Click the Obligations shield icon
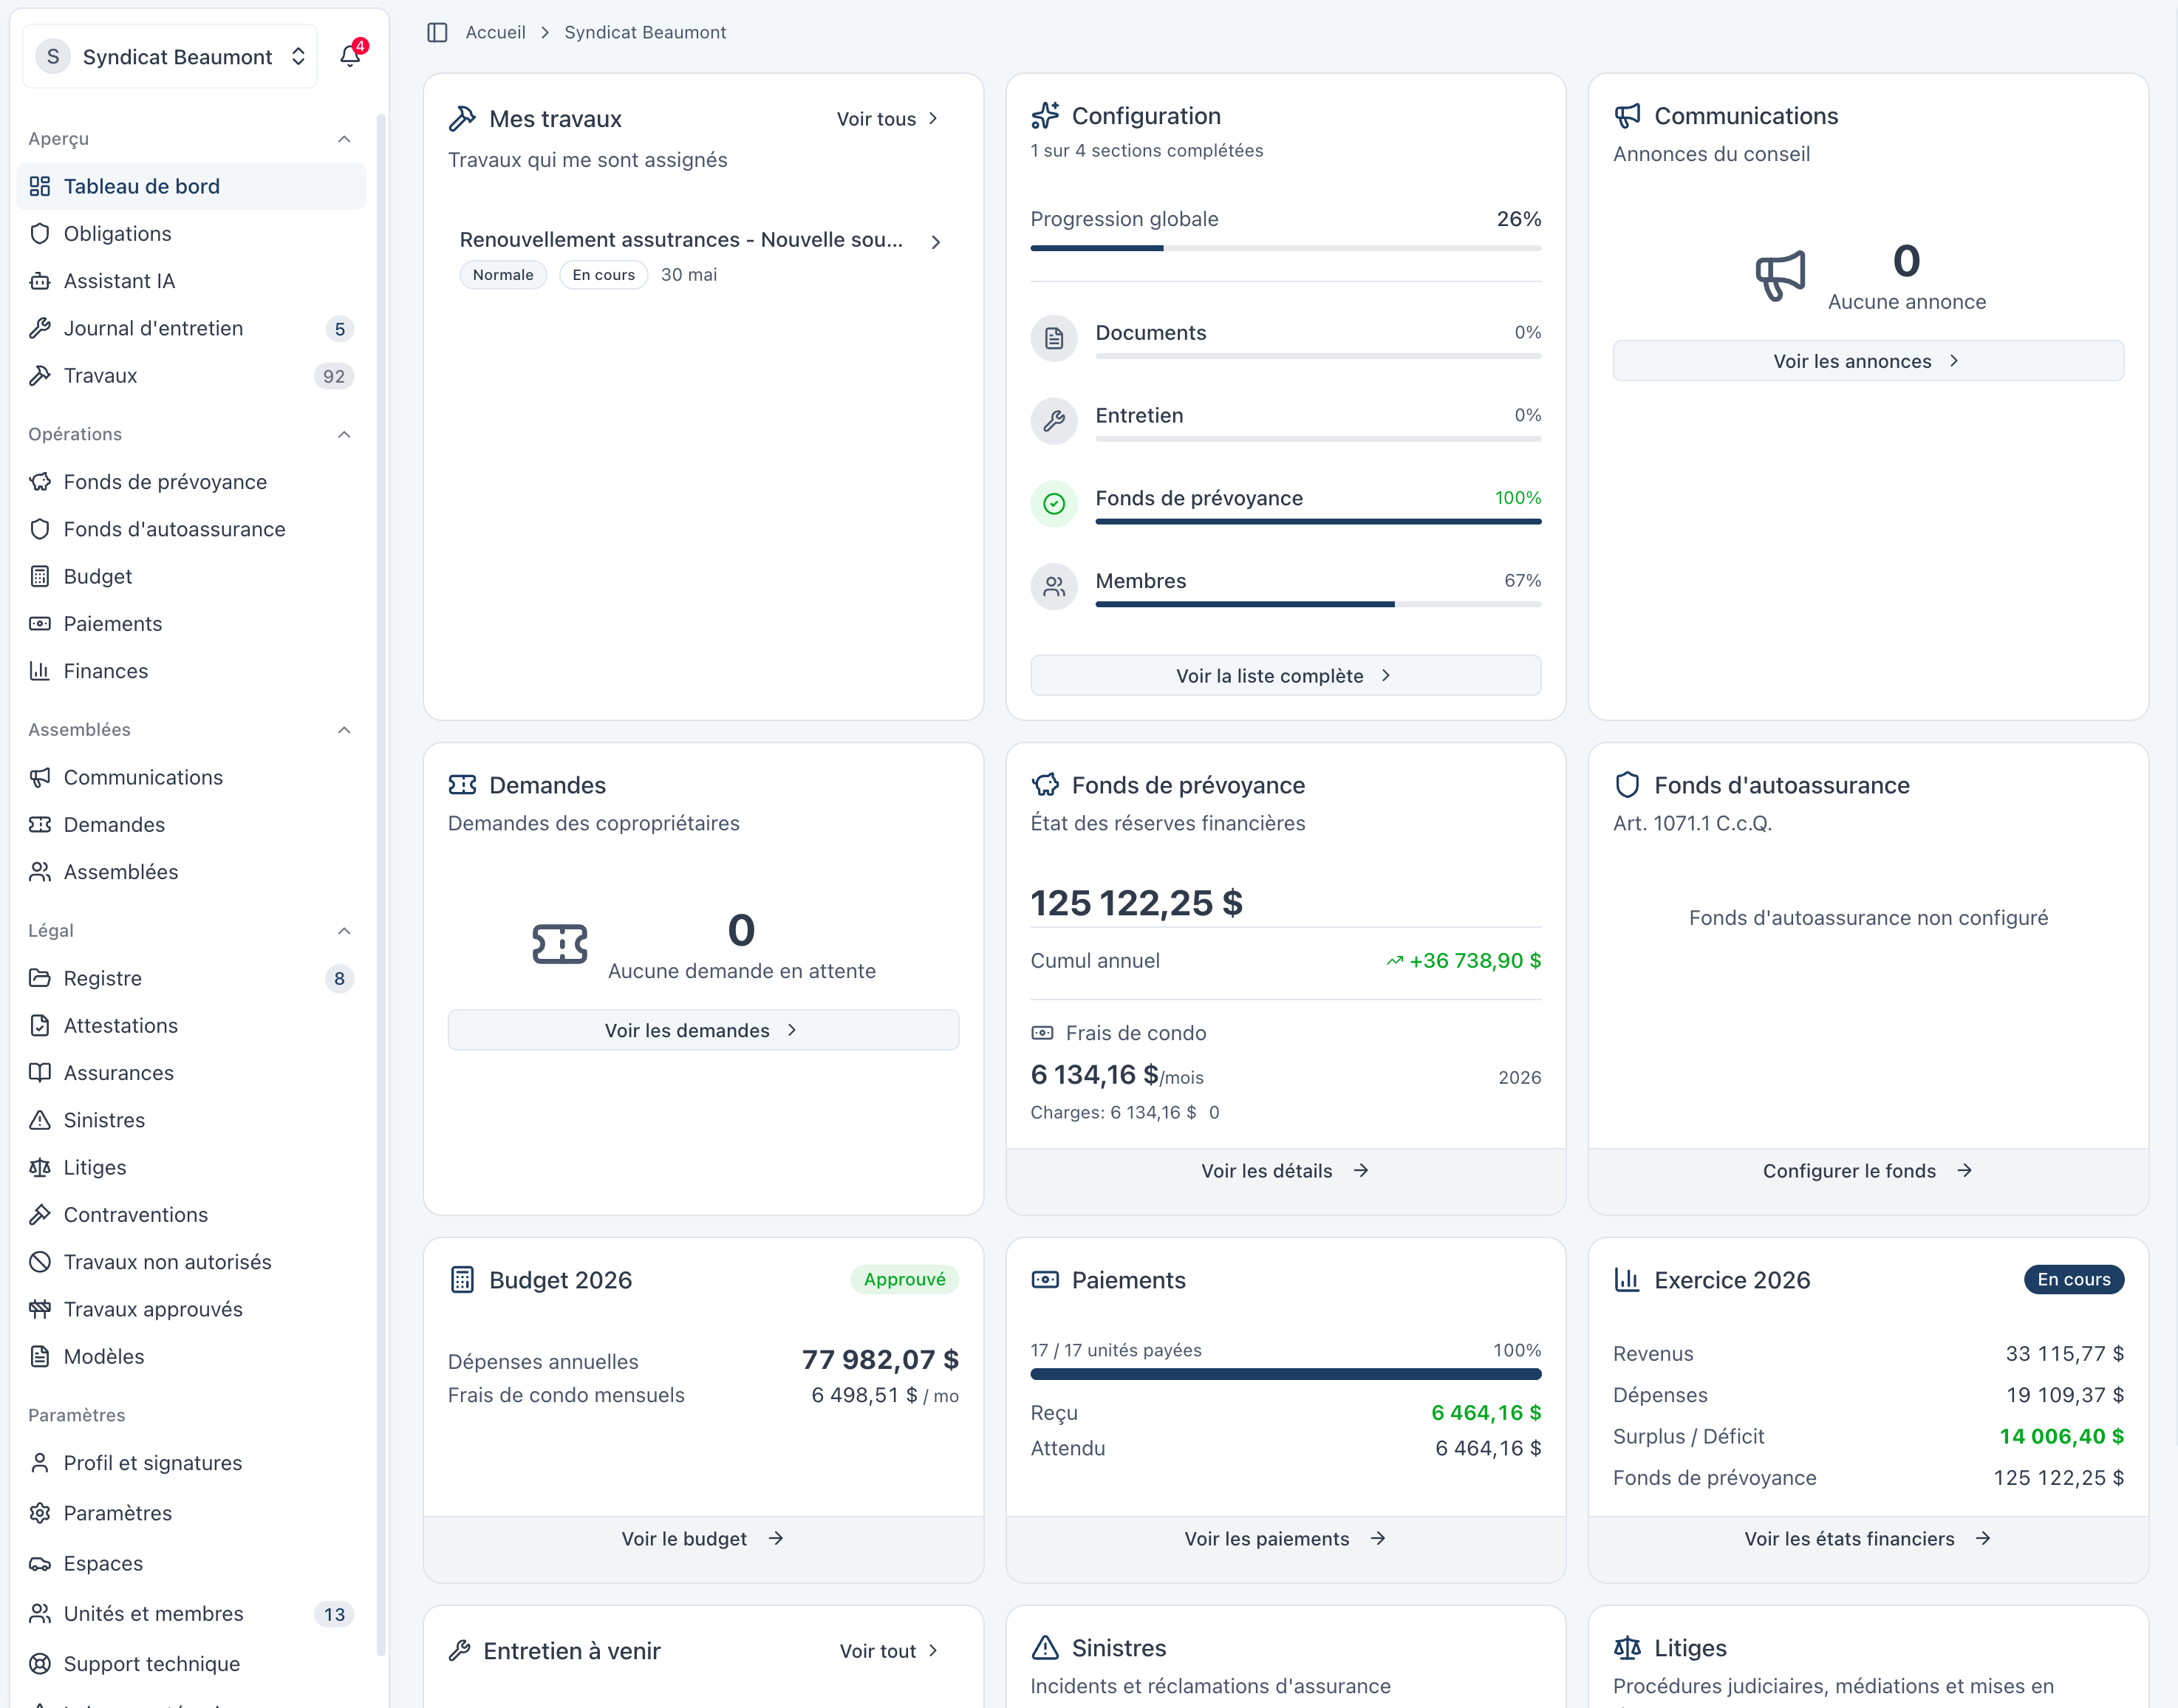This screenshot has width=2178, height=1708. click(x=40, y=233)
